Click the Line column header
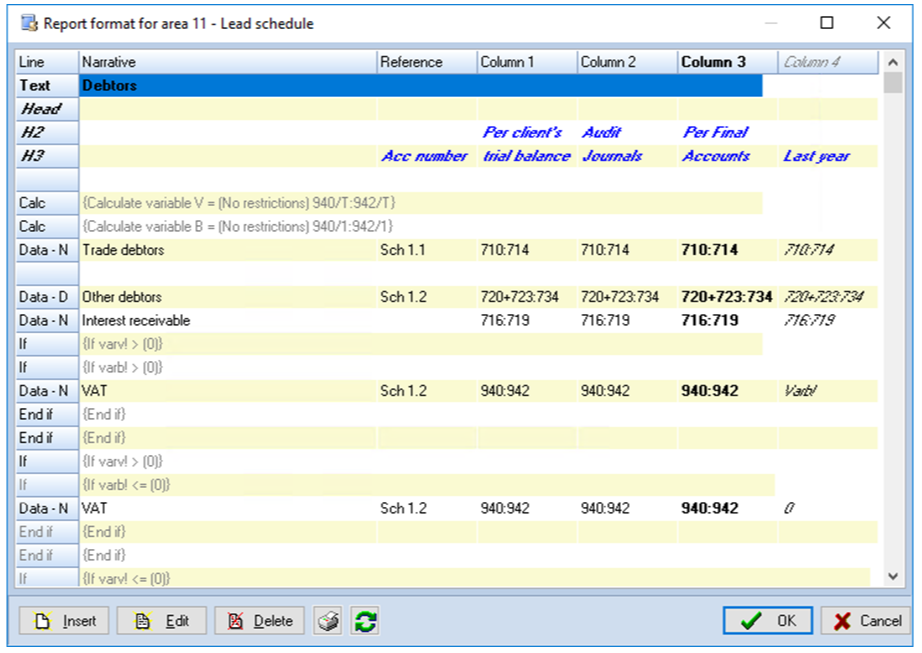The height and width of the screenshot is (653, 922). (47, 62)
